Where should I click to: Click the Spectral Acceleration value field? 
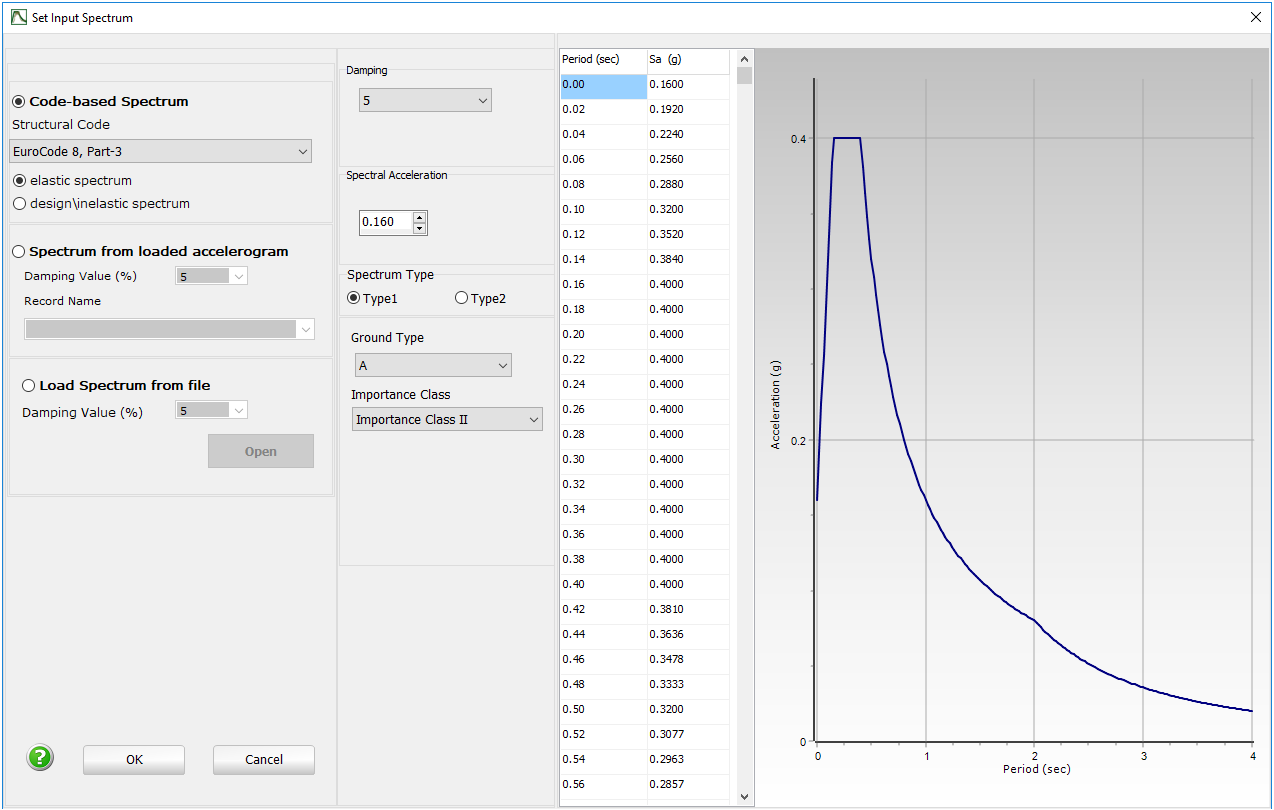(386, 222)
